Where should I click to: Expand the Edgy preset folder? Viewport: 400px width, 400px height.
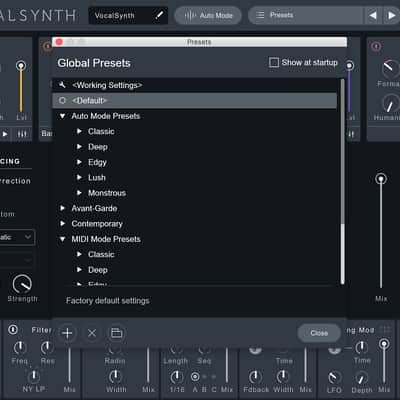pos(79,162)
